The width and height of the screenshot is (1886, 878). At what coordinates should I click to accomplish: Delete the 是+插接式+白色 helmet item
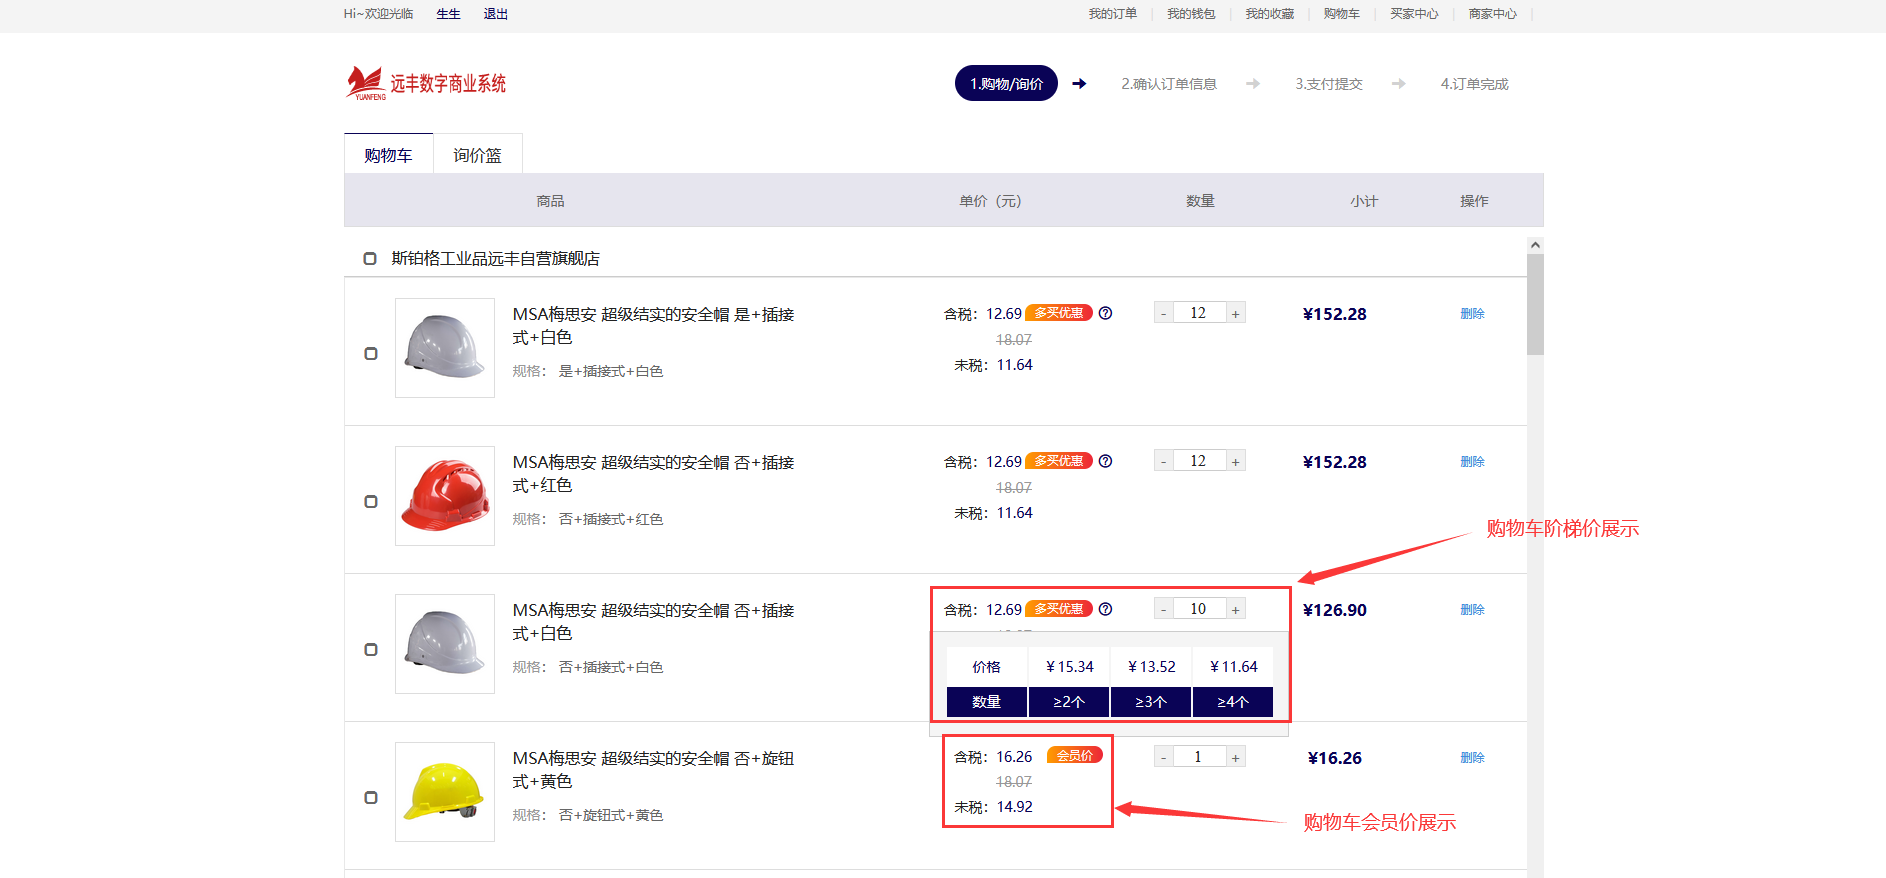1472,314
